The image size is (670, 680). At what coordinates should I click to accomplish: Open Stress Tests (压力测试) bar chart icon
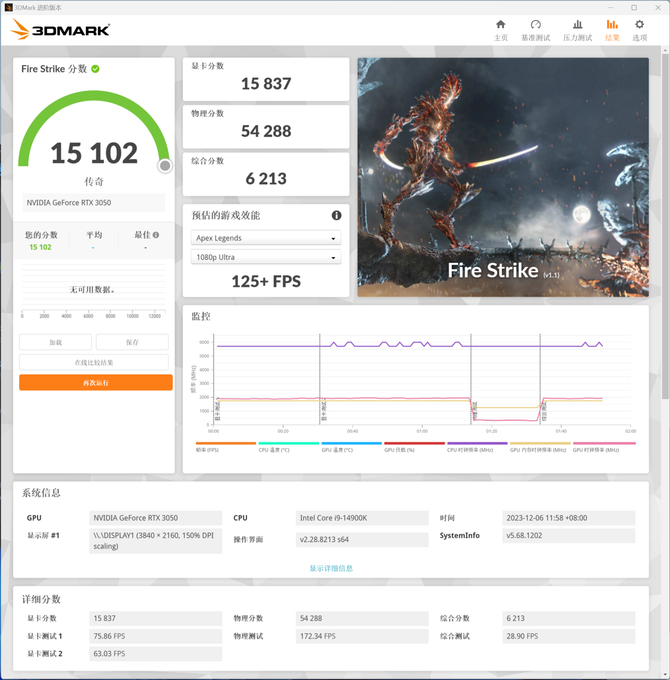(578, 25)
